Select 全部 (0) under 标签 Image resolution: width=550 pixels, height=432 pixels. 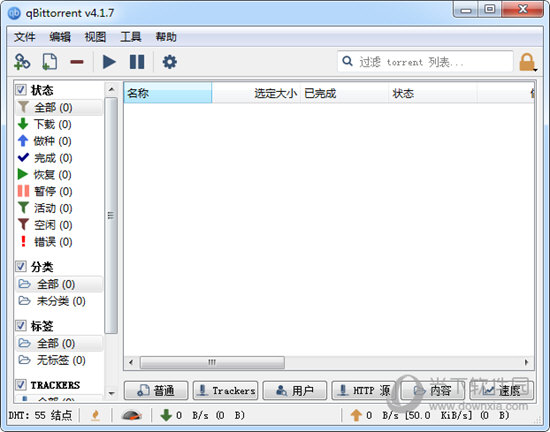tap(59, 343)
